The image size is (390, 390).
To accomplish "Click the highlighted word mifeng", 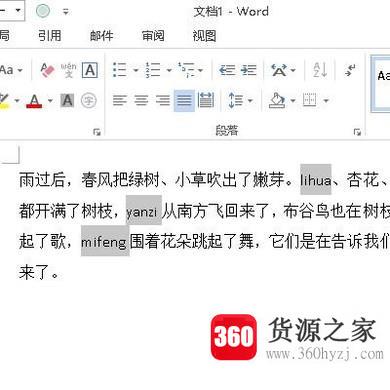I will [105, 241].
